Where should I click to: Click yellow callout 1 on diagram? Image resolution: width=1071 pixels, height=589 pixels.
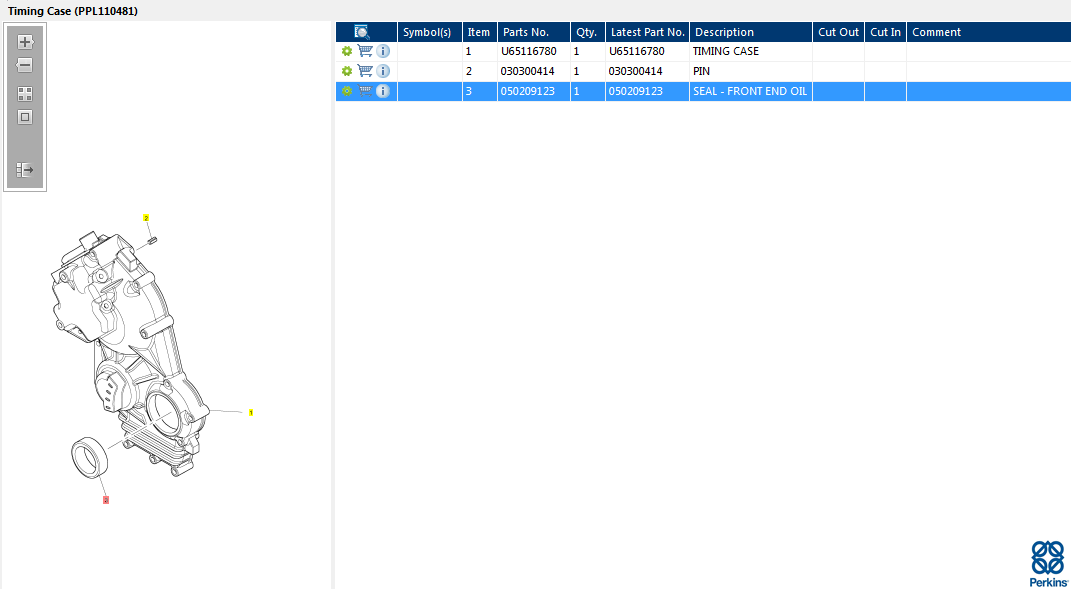click(x=251, y=413)
